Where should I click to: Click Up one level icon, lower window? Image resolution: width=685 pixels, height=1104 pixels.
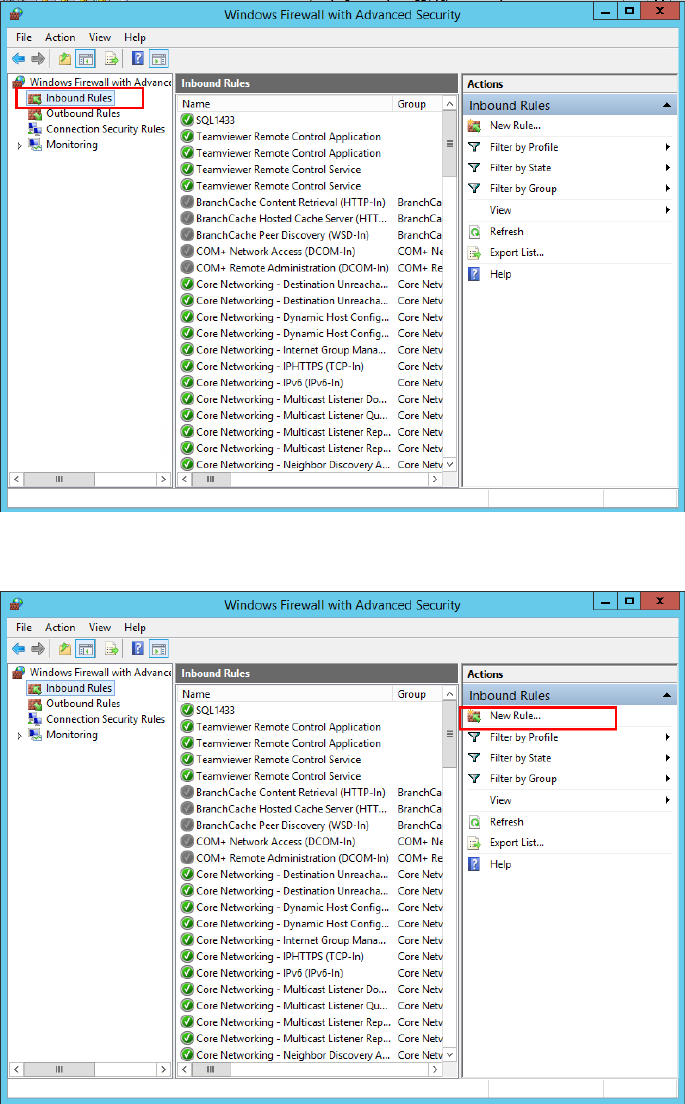click(x=65, y=649)
